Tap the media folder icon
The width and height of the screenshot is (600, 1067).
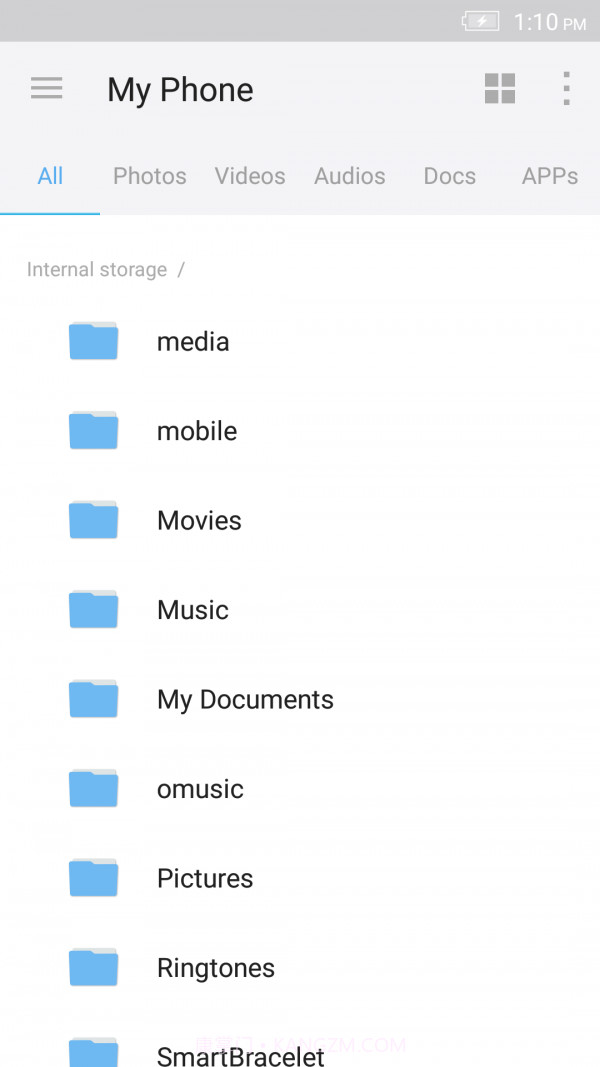pos(93,341)
